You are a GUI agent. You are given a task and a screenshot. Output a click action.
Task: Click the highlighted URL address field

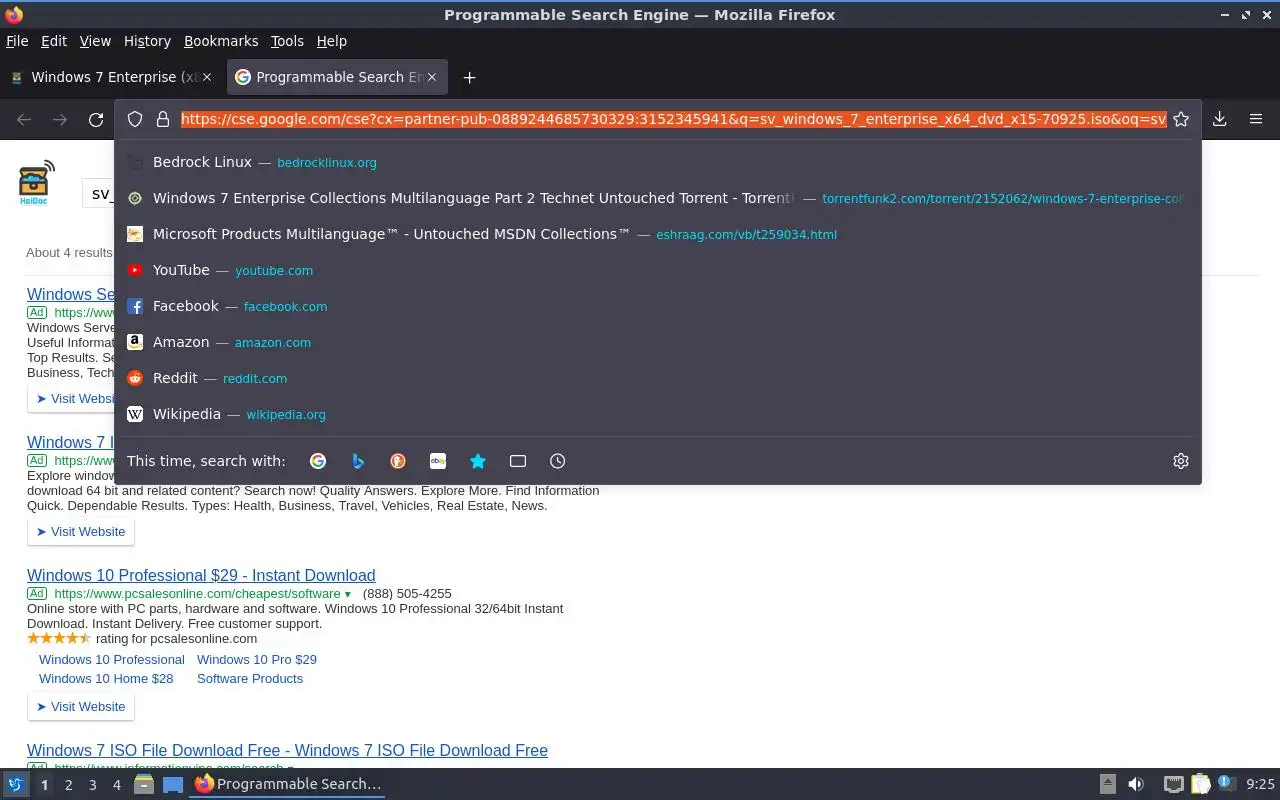coord(673,119)
